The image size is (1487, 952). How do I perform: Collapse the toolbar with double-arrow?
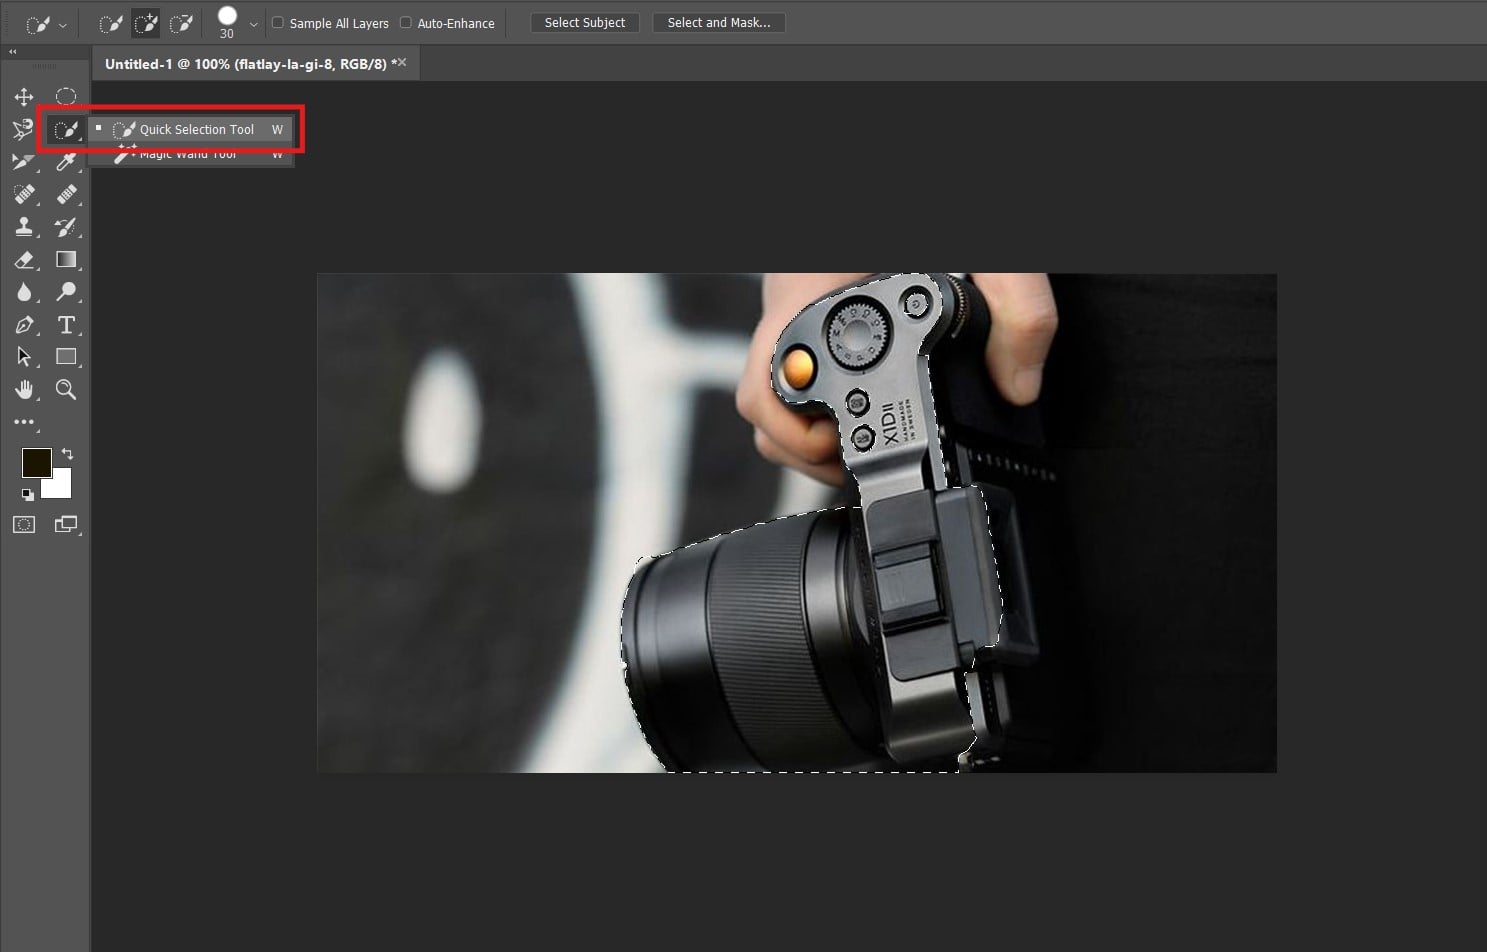pyautogui.click(x=12, y=52)
